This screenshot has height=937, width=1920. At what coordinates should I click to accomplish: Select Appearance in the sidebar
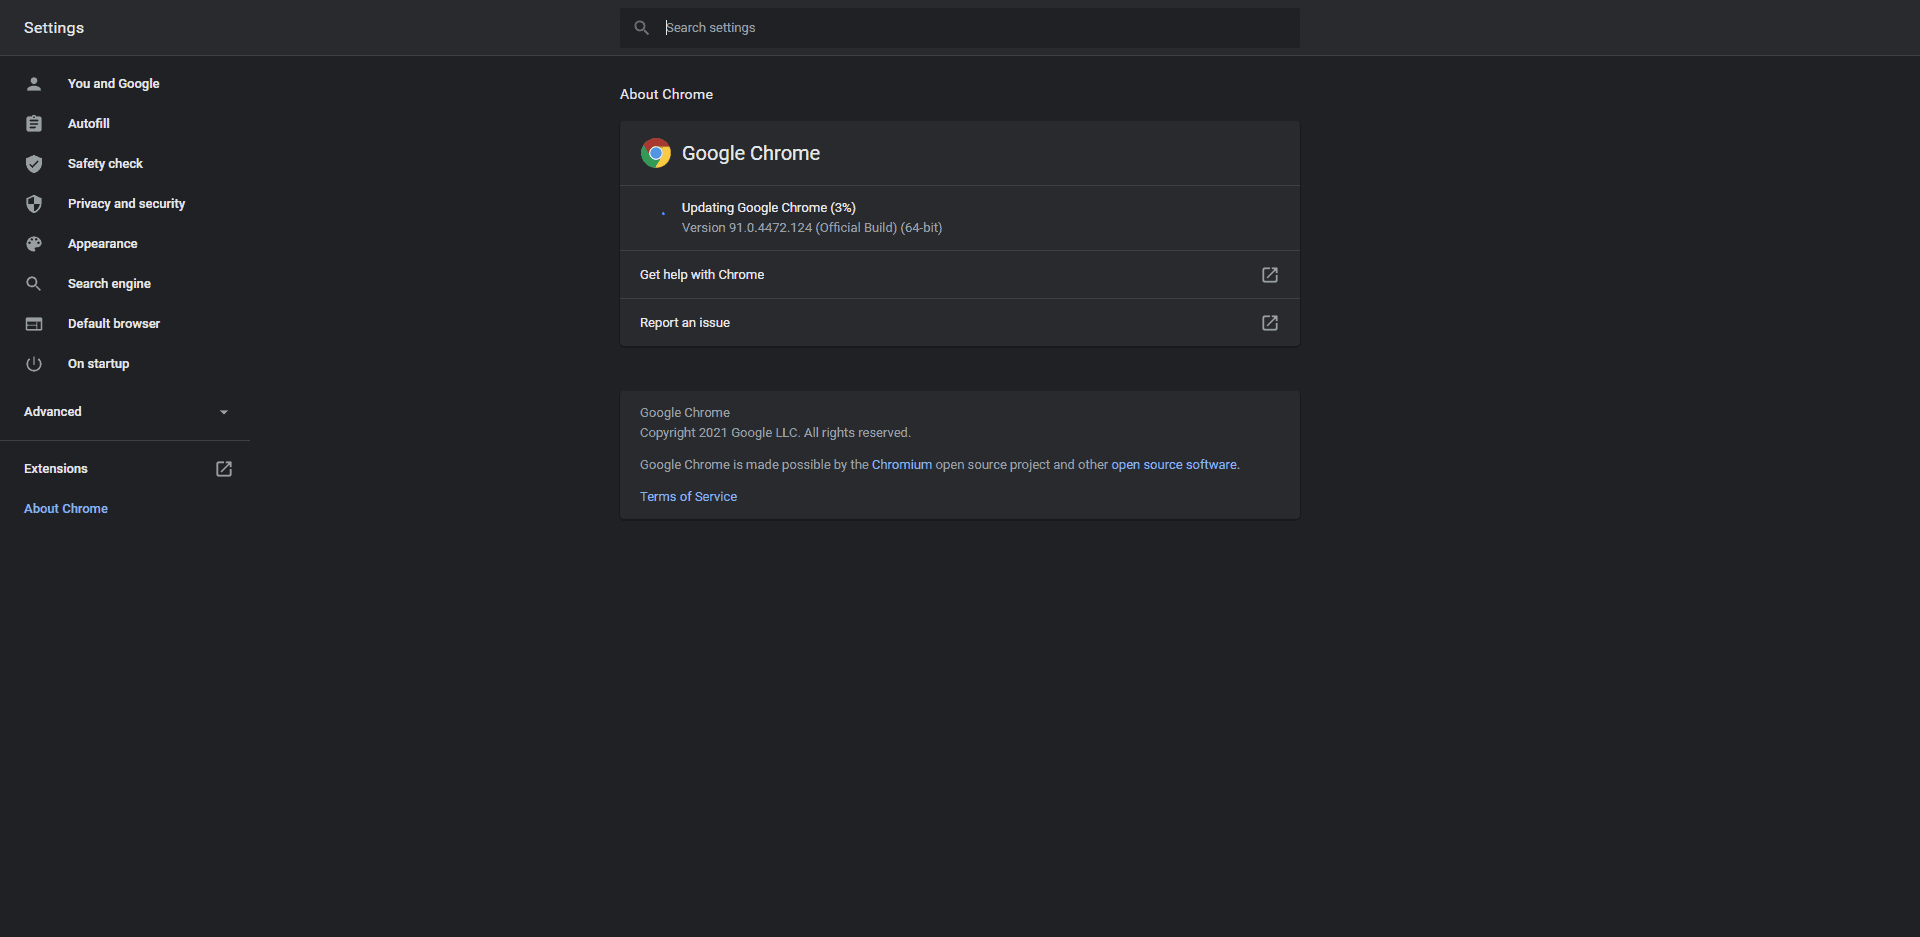coord(102,244)
